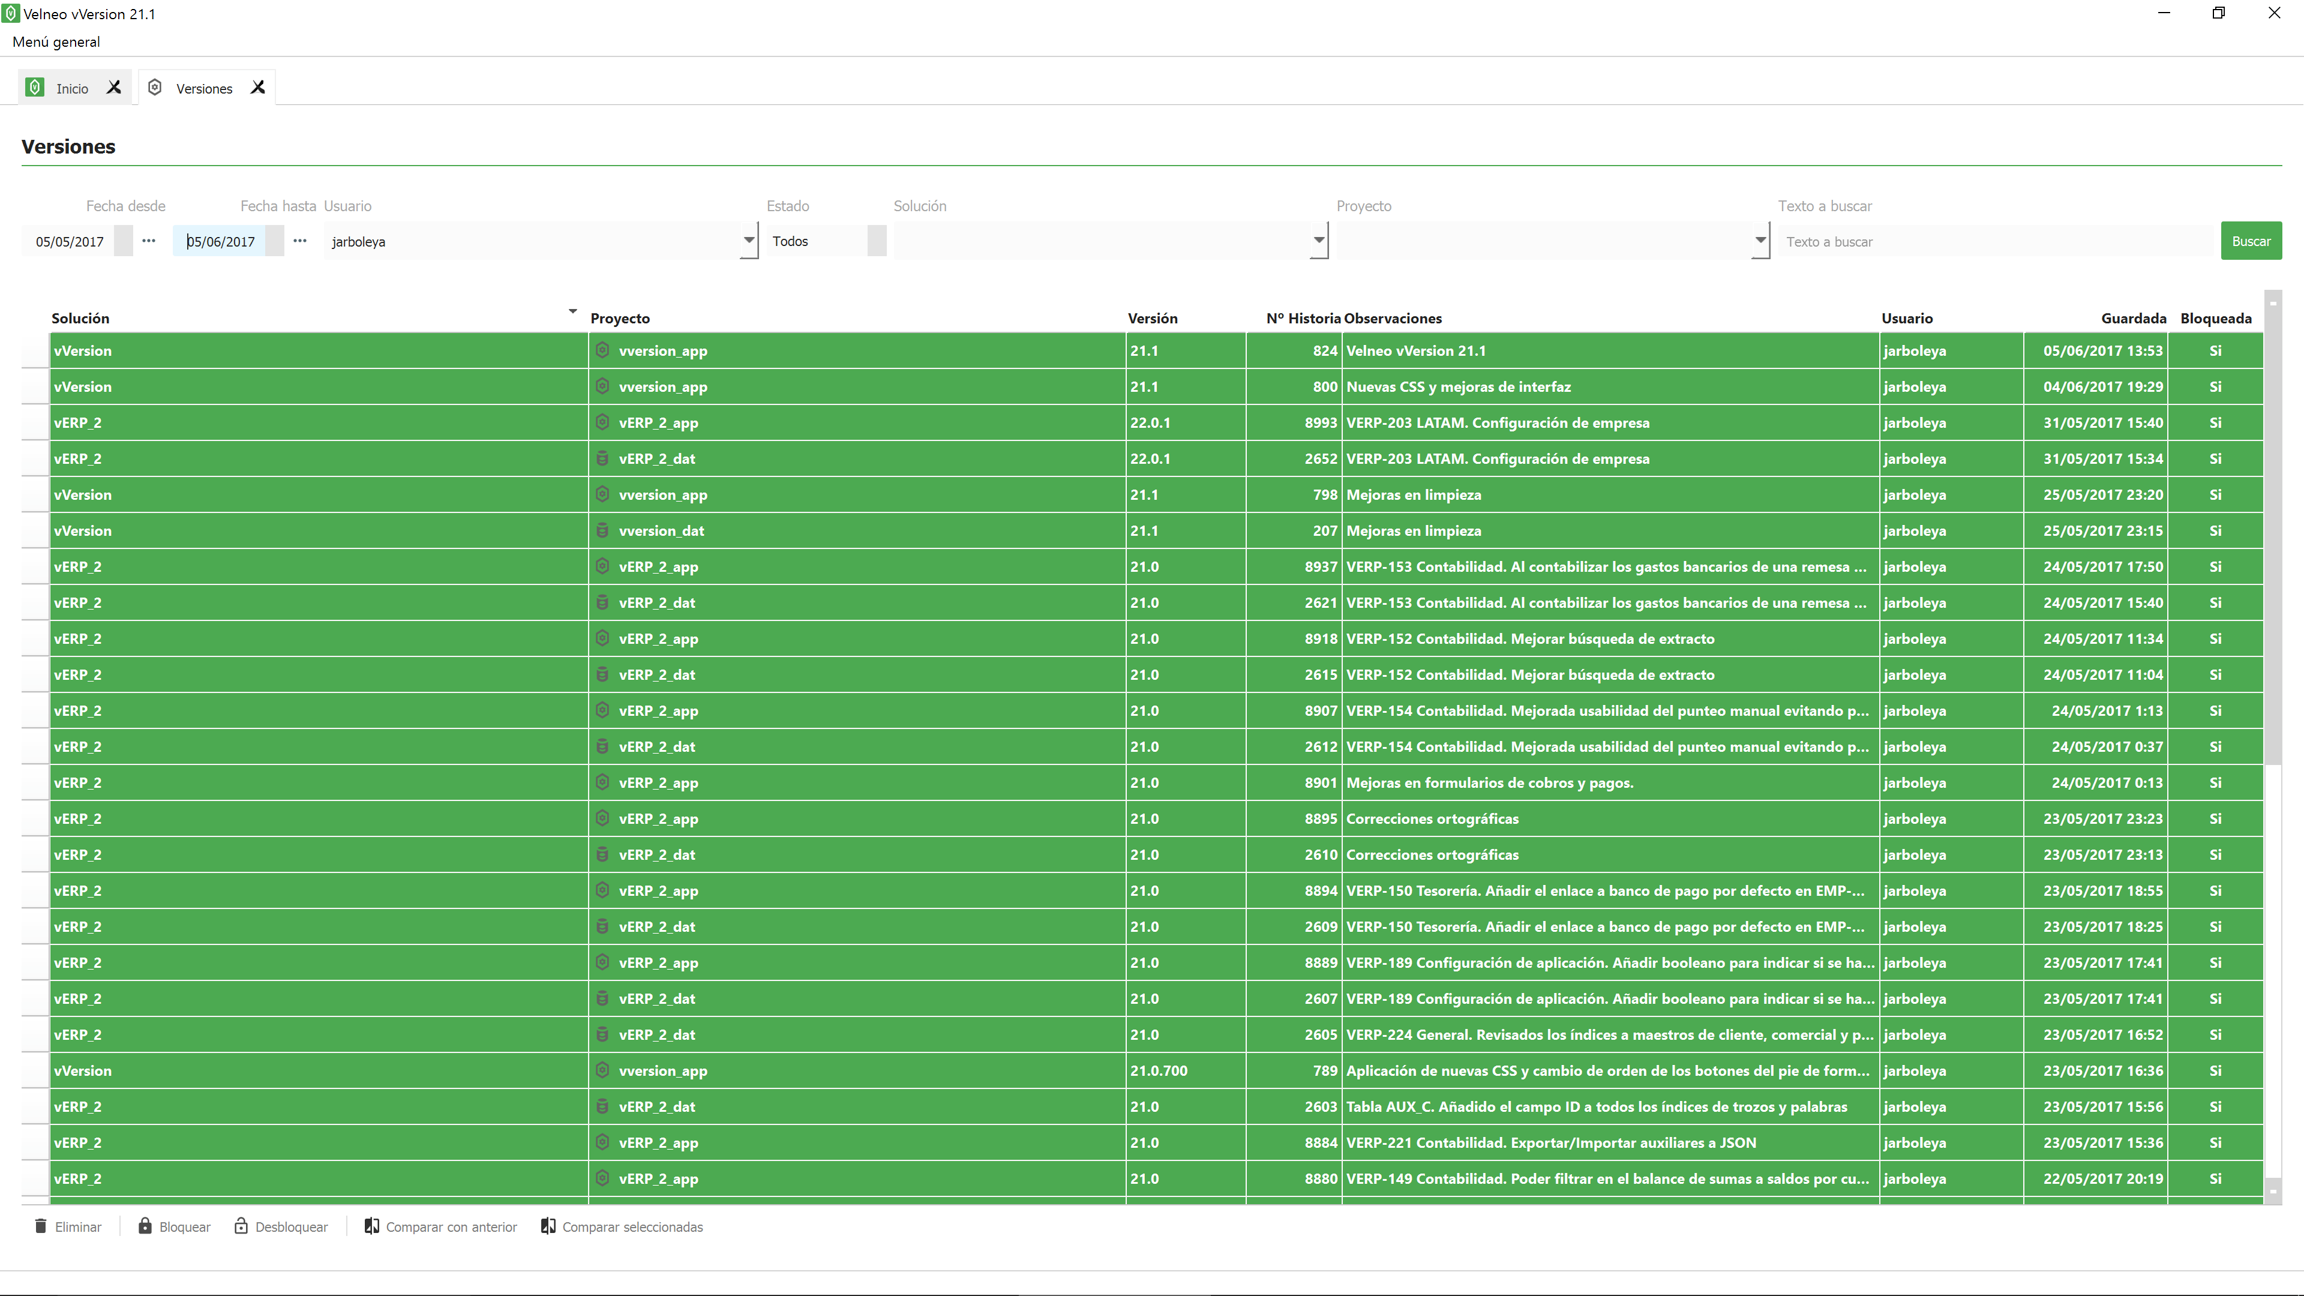
Task: Open the Fecha desde calendar picker
Action: click(x=149, y=241)
